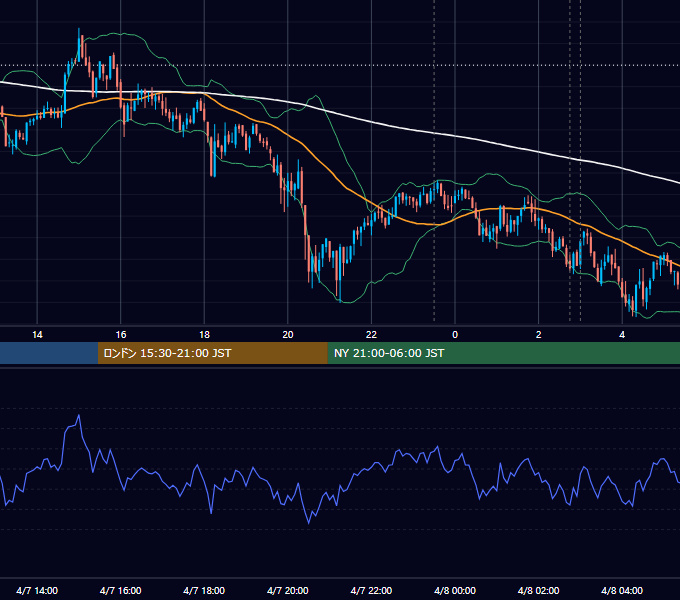Viewport: 680px width, 600px height.
Task: Click the 4/8 00:00 time label
Action: tap(455, 590)
